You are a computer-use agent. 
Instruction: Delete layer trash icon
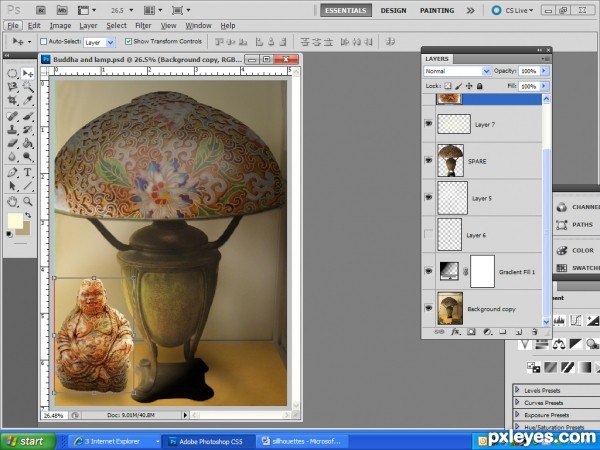pyautogui.click(x=535, y=332)
